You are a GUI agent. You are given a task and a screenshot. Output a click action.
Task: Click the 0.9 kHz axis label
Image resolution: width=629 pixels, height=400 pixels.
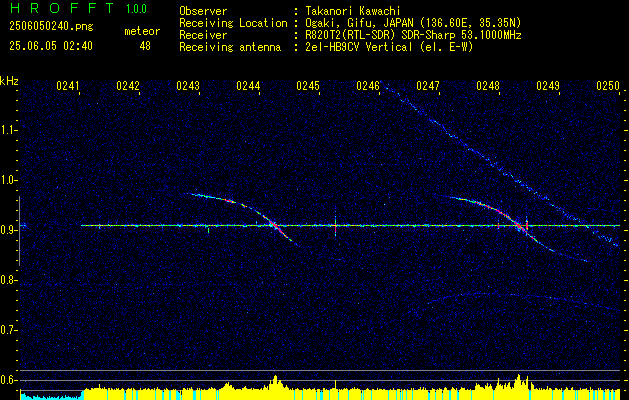[7, 230]
